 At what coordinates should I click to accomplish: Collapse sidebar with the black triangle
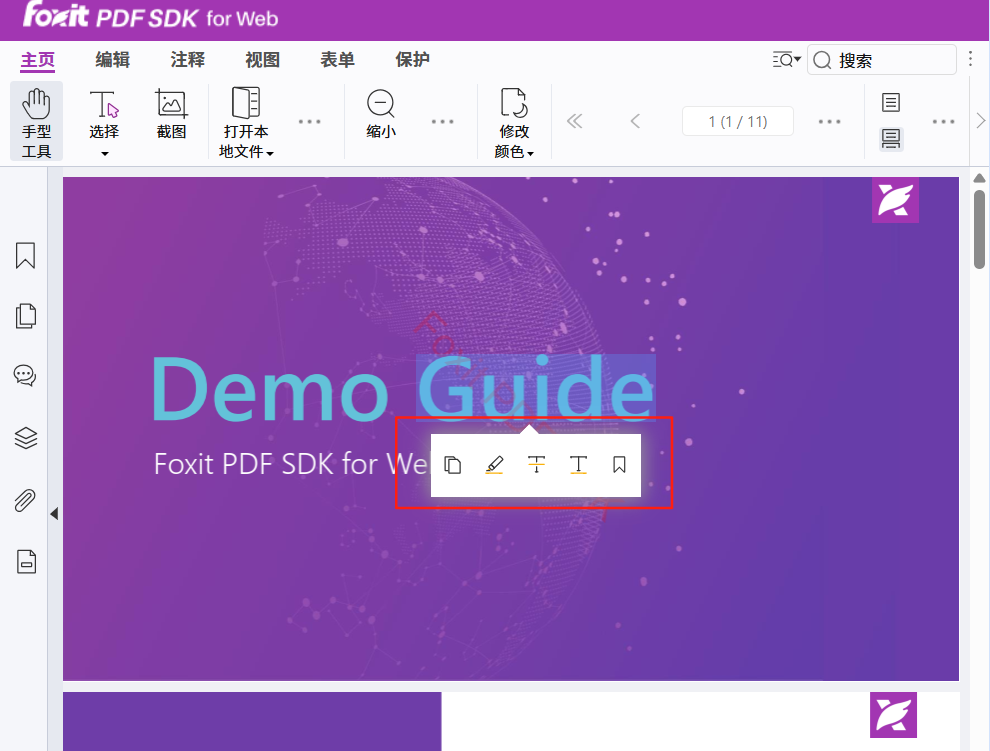(x=54, y=514)
